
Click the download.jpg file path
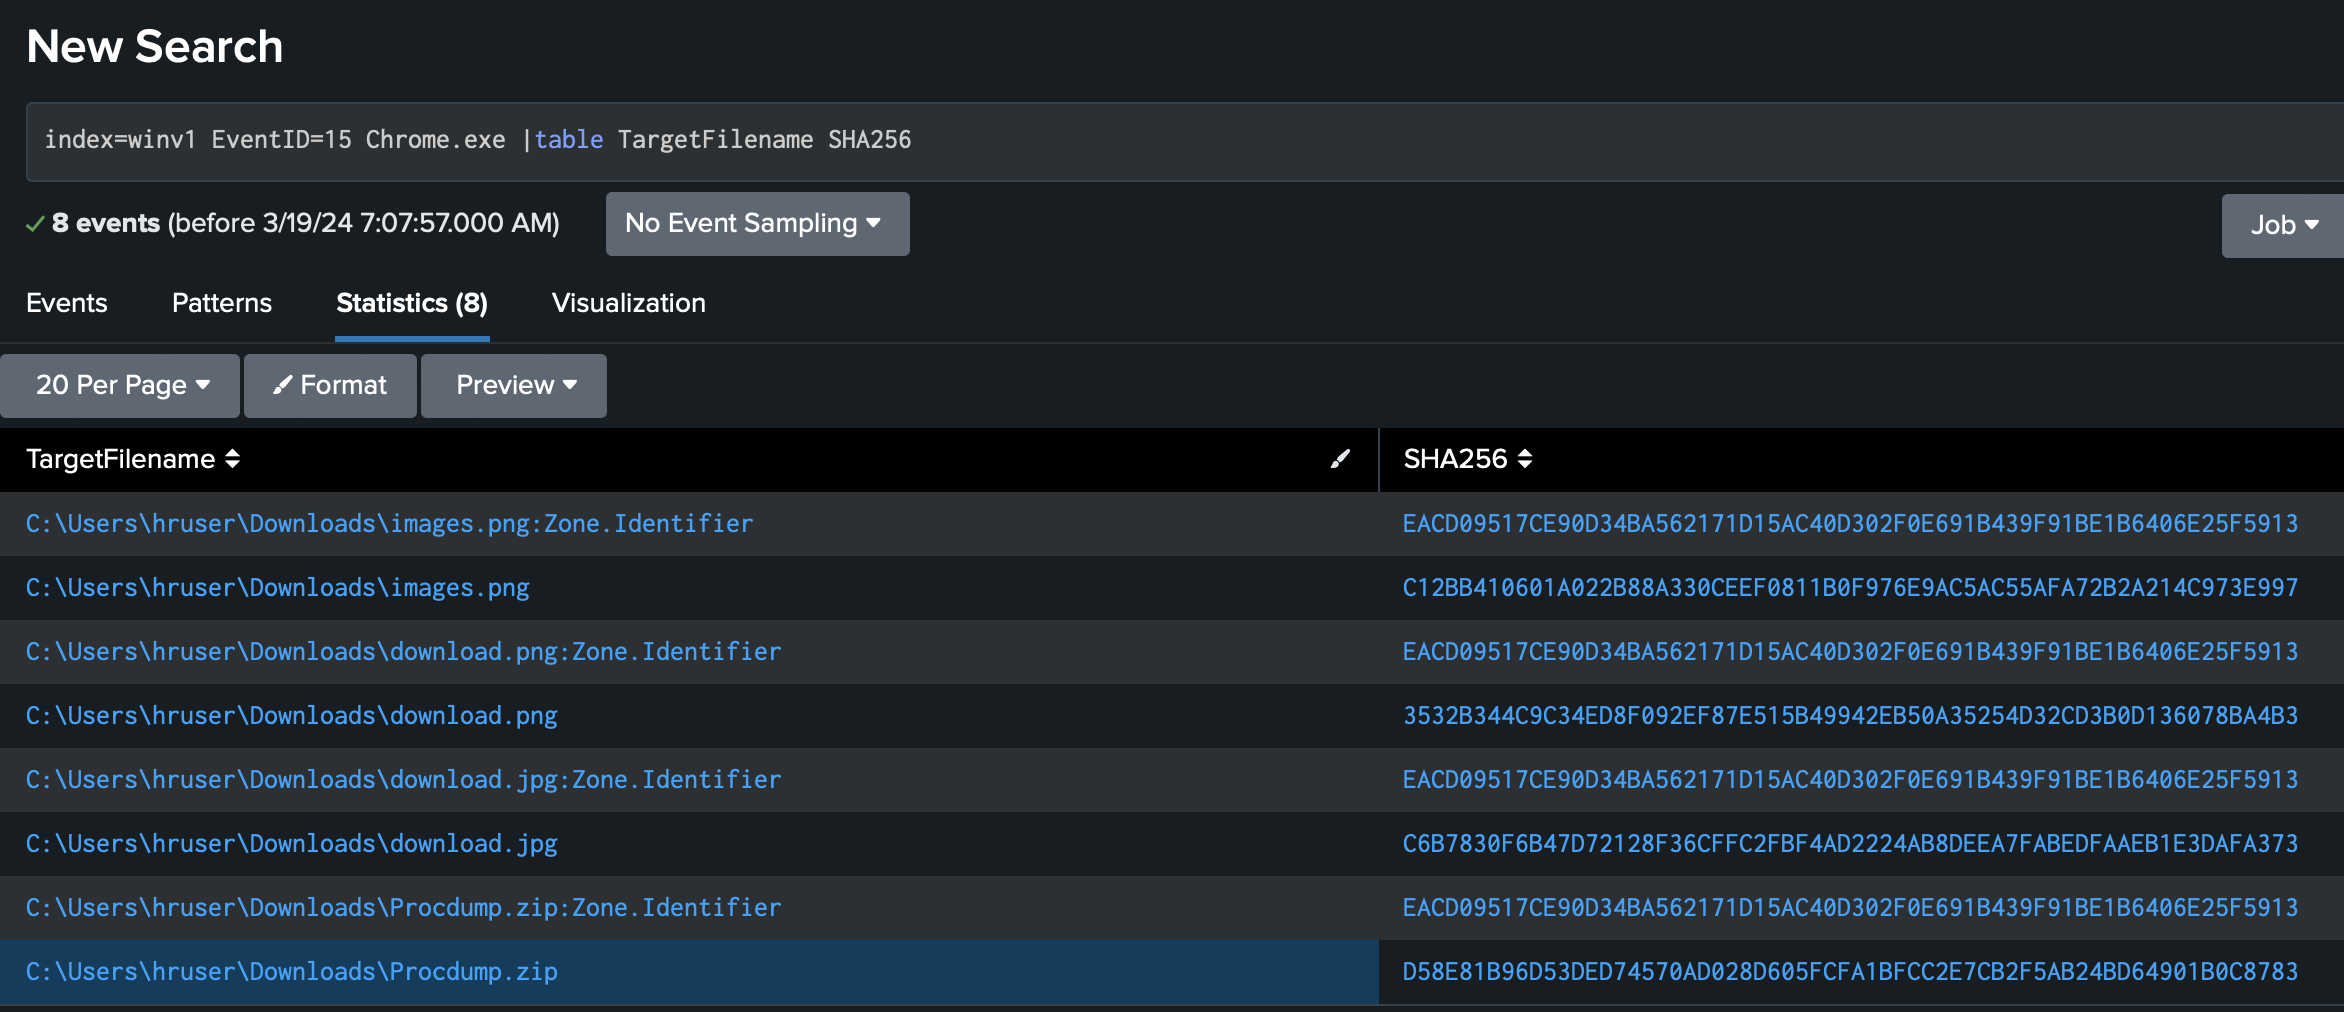291,843
